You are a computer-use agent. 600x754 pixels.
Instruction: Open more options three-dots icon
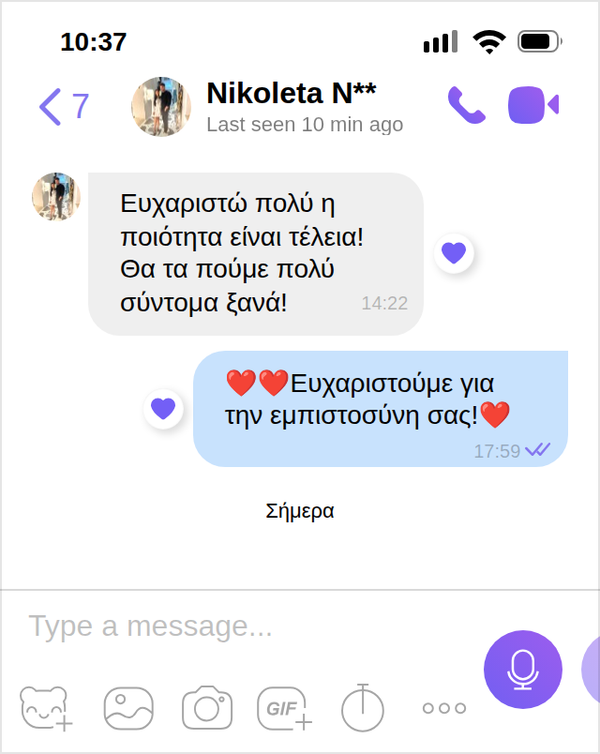coord(444,708)
